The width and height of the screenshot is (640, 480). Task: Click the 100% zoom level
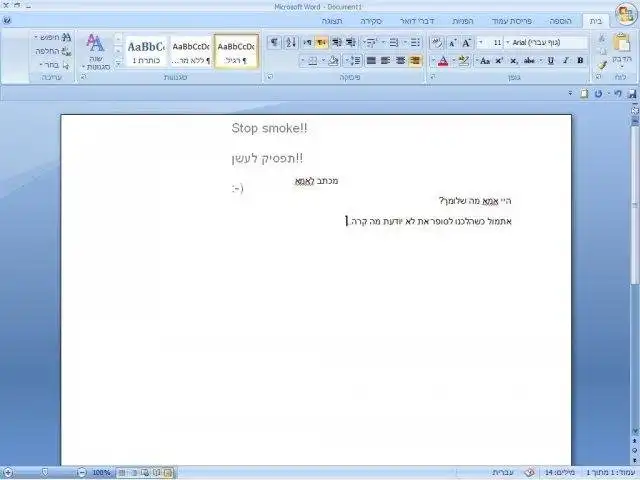[101, 473]
